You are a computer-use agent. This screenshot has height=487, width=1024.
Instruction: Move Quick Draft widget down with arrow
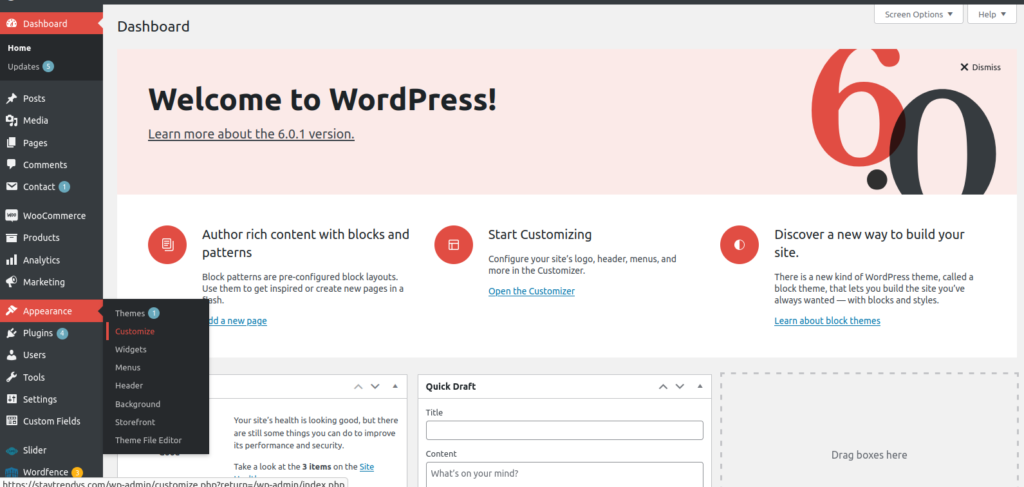[677, 386]
